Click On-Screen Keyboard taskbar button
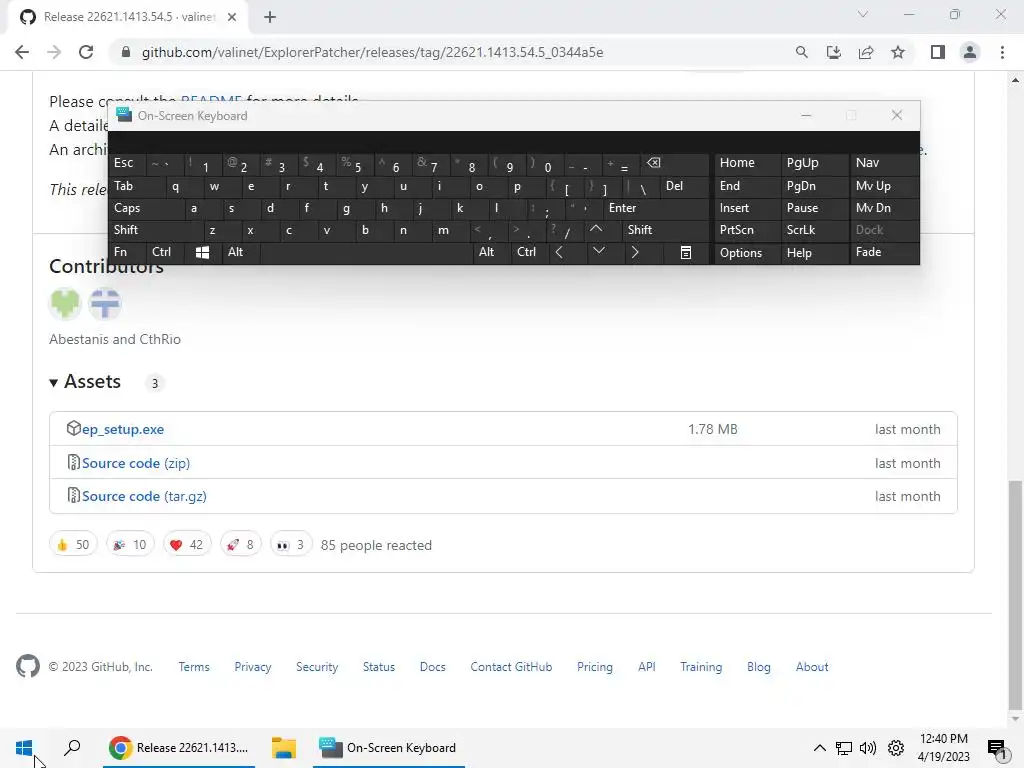Image resolution: width=1024 pixels, height=768 pixels. point(389,748)
